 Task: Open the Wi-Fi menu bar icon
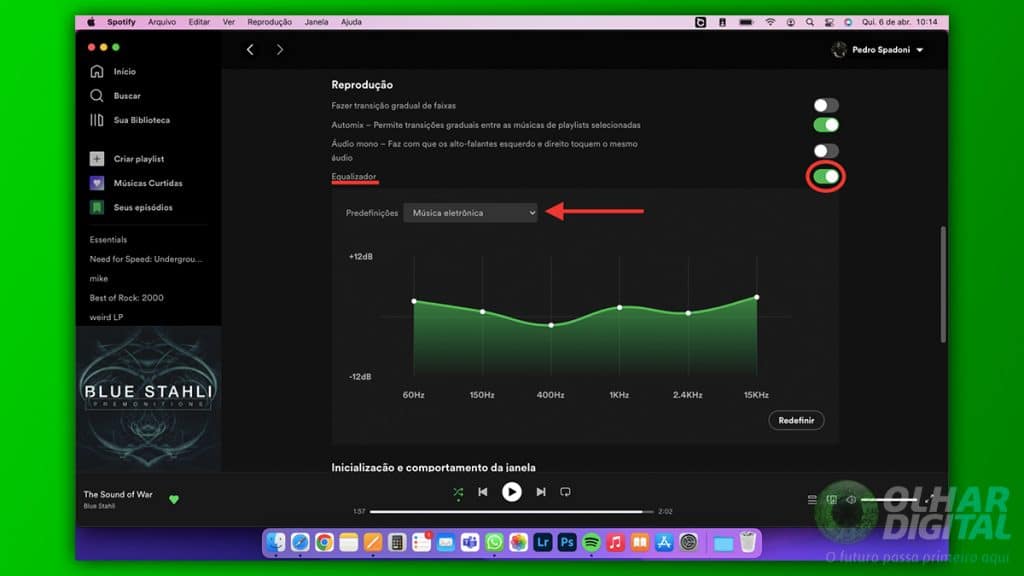point(771,22)
